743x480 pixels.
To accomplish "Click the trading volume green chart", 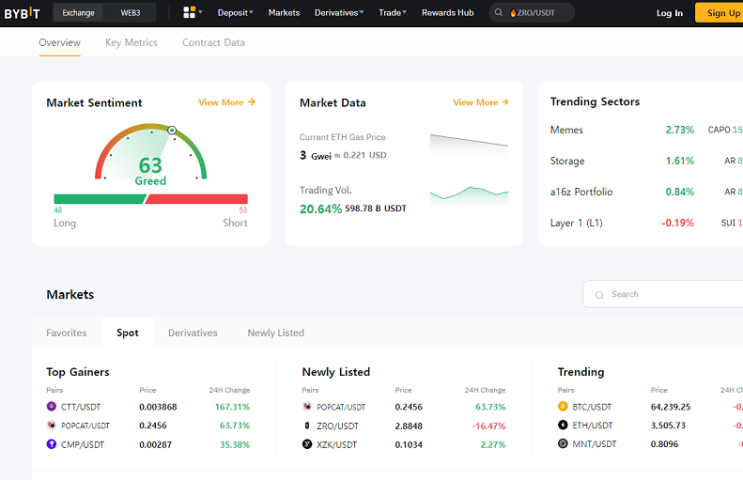I will (x=469, y=198).
